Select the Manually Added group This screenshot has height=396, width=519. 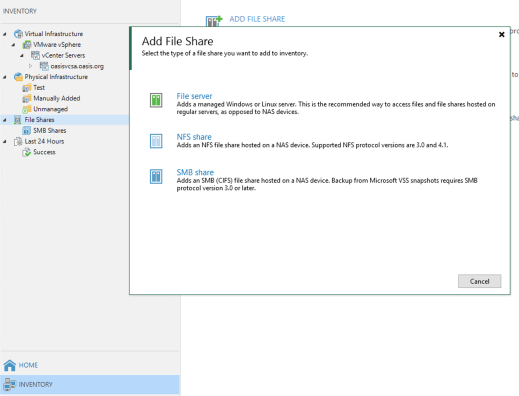coord(57,98)
